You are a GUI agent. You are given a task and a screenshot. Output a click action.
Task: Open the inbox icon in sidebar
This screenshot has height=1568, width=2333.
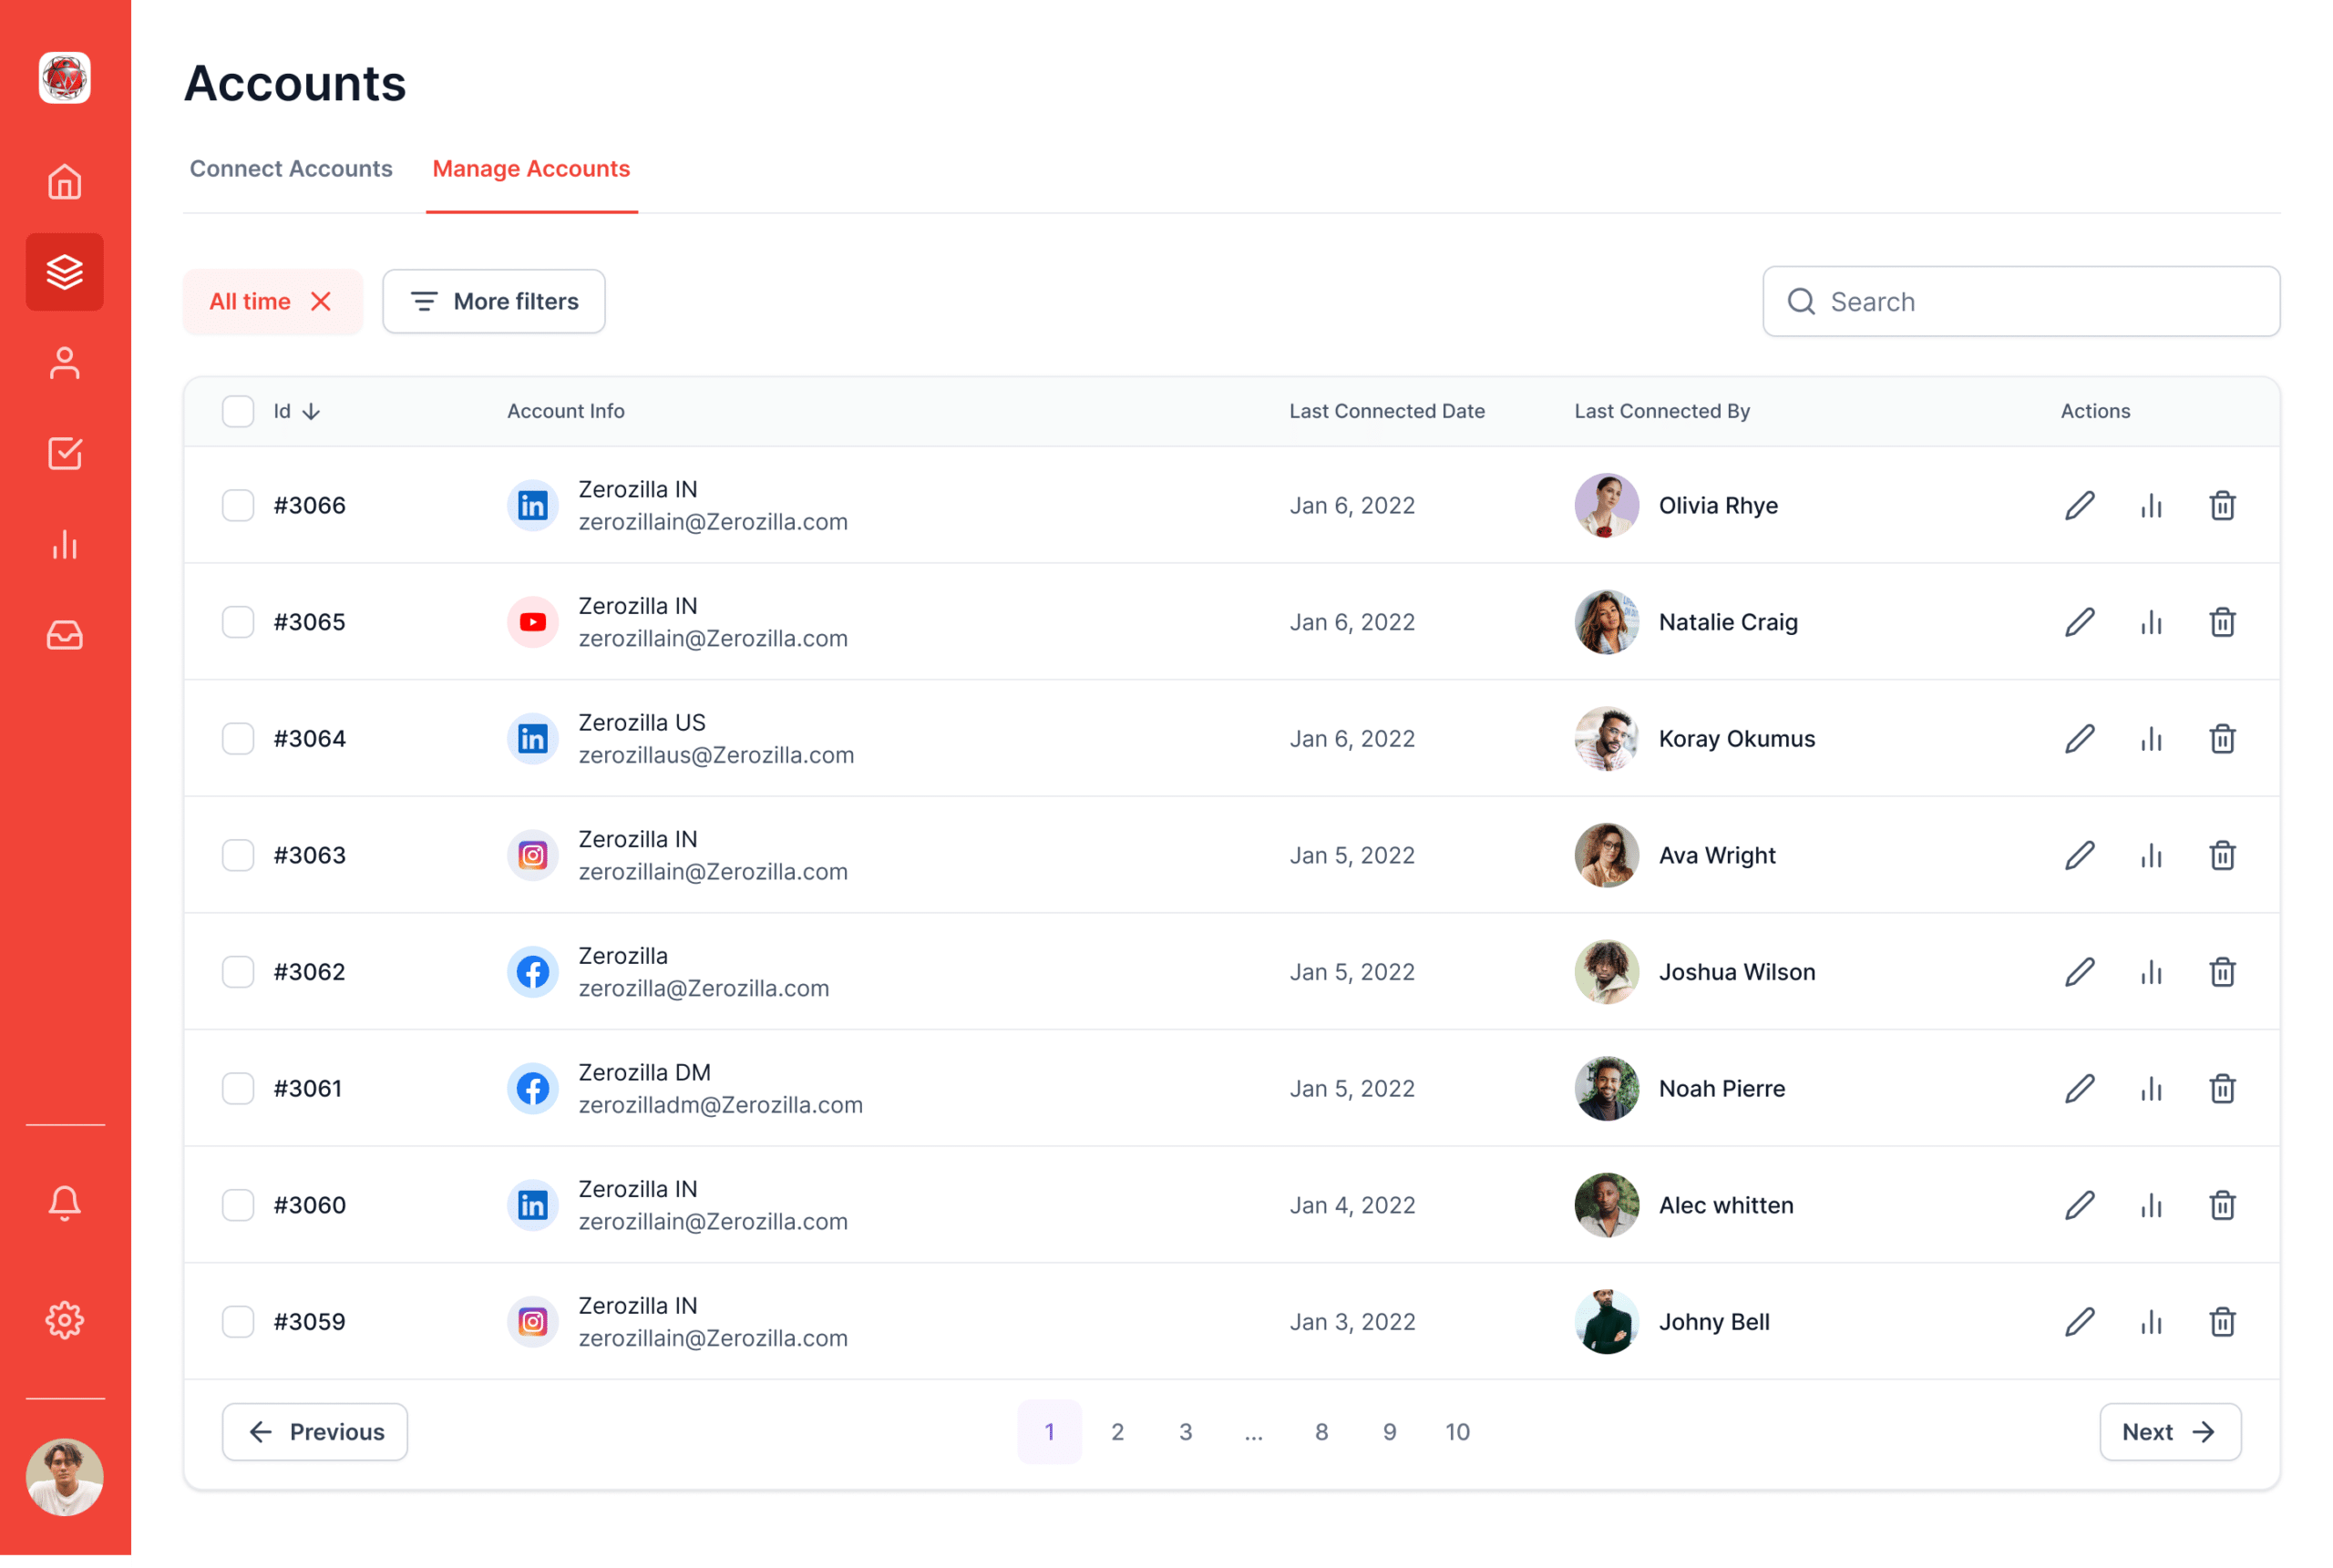[65, 635]
